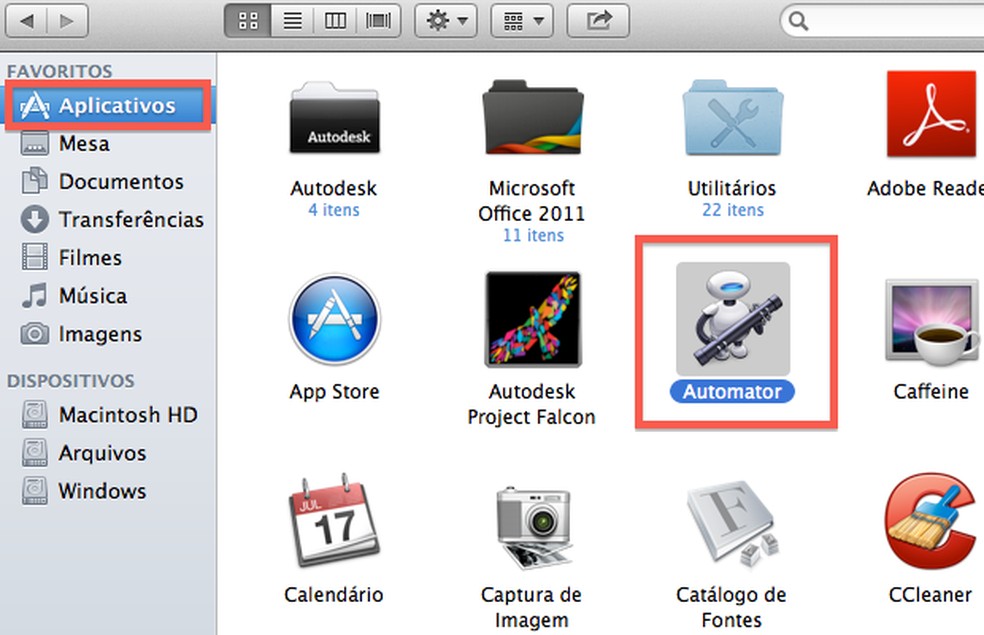The image size is (984, 635).
Task: Select Aplicativos in the sidebar
Action: (x=108, y=105)
